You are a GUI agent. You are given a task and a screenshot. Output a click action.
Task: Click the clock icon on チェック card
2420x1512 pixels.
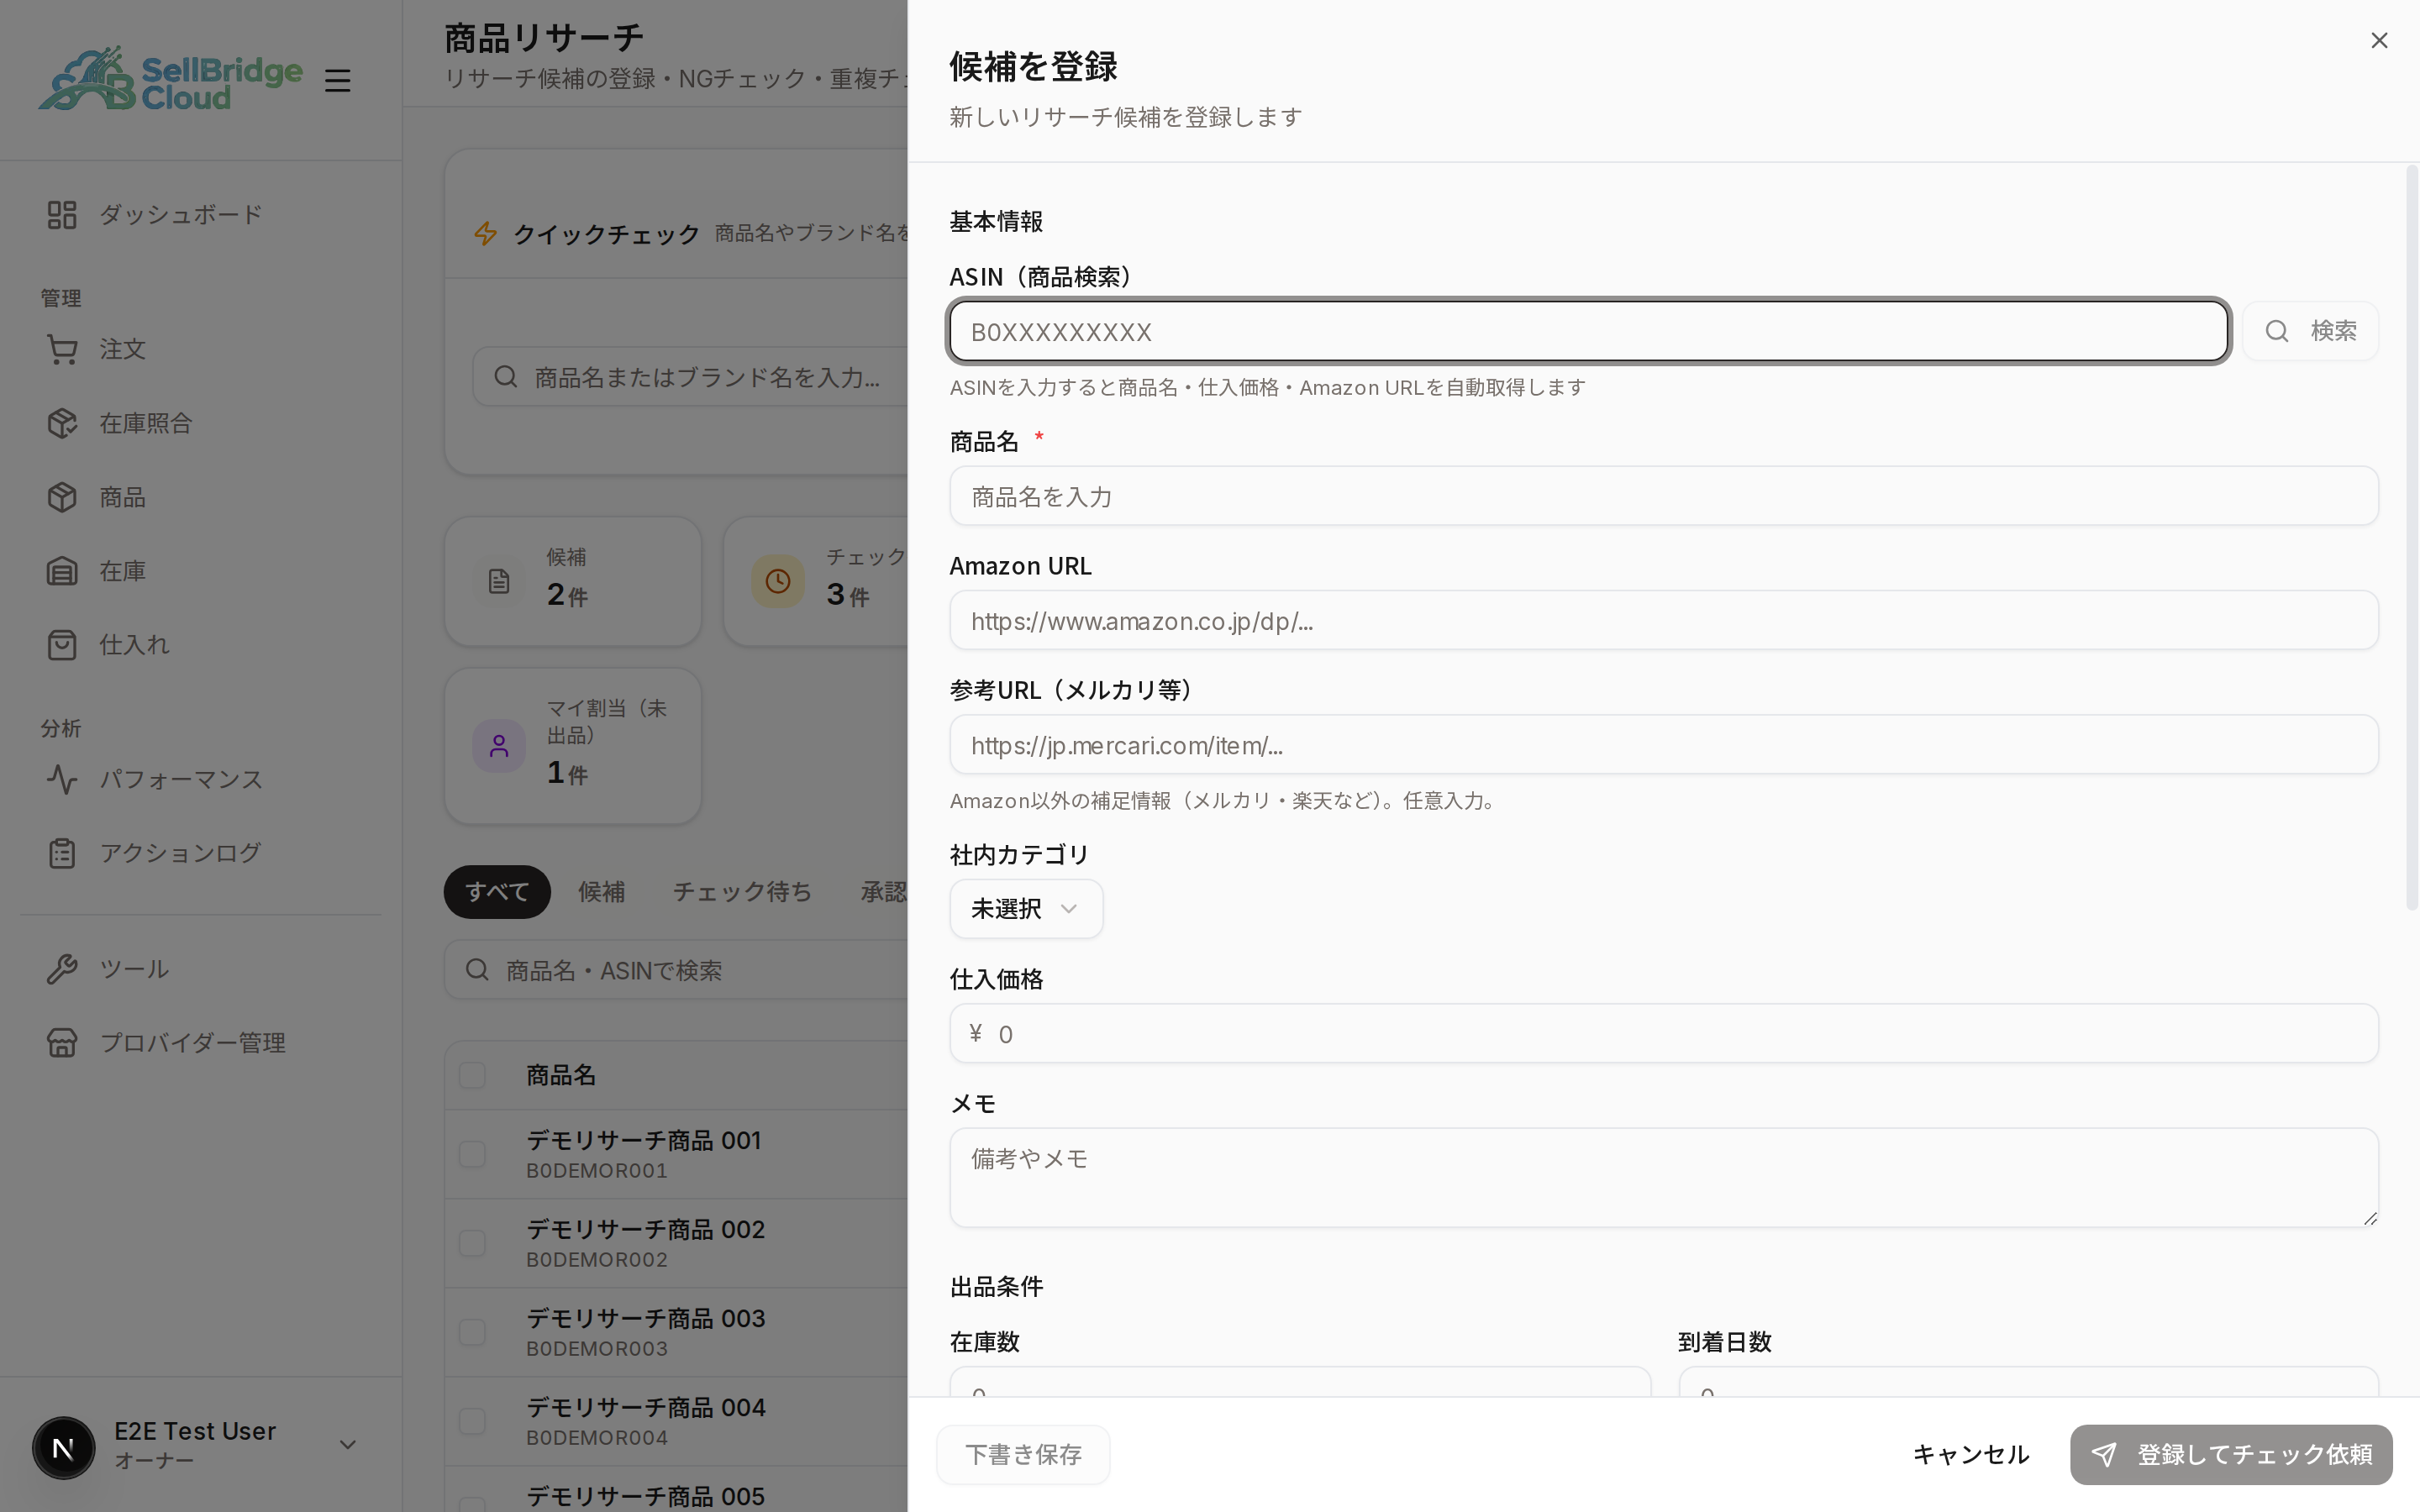778,581
